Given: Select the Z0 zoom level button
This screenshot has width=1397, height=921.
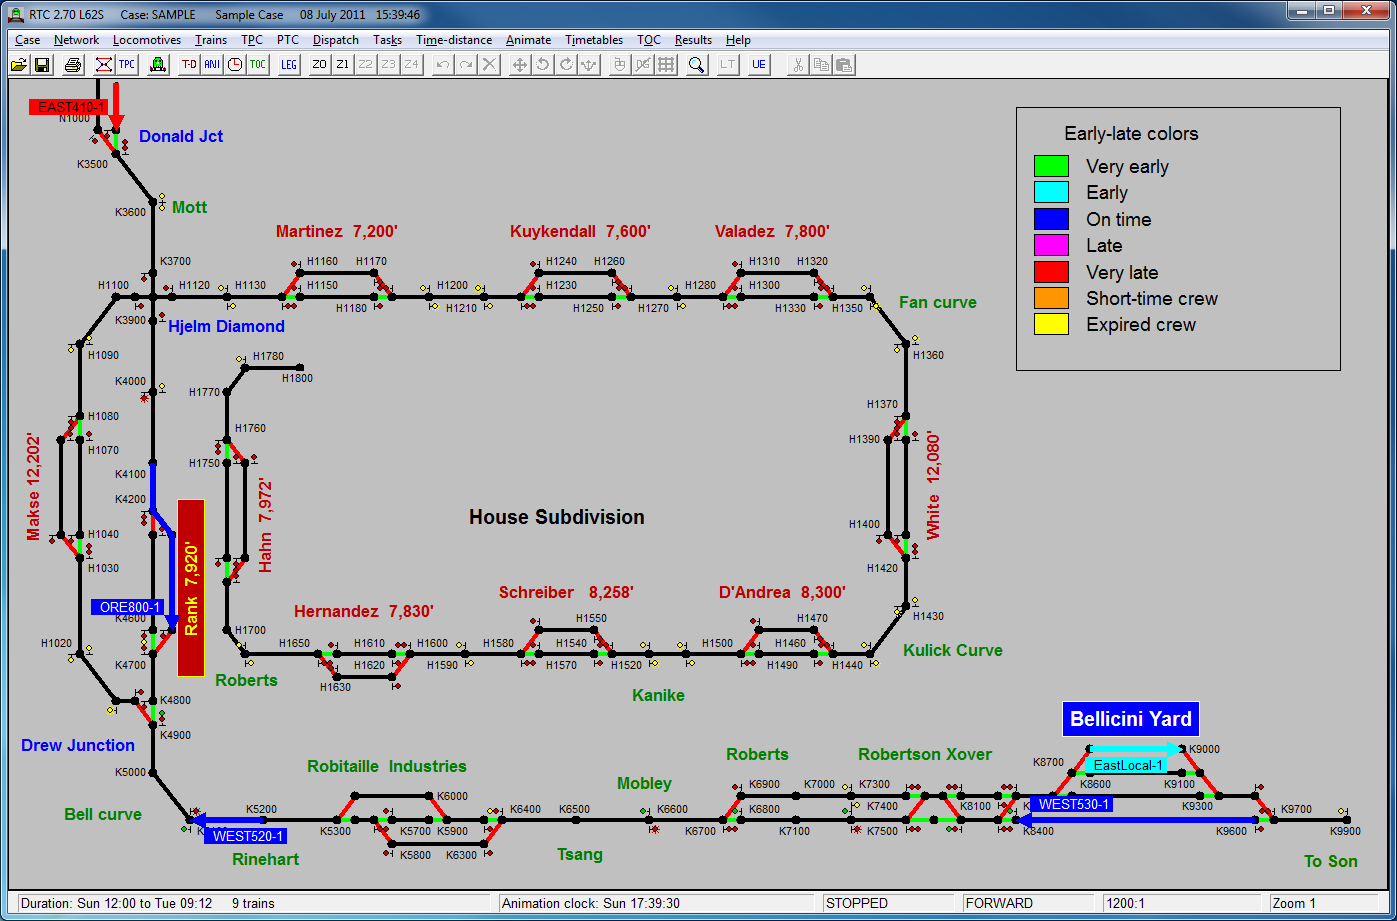Looking at the screenshot, I should pyautogui.click(x=319, y=65).
